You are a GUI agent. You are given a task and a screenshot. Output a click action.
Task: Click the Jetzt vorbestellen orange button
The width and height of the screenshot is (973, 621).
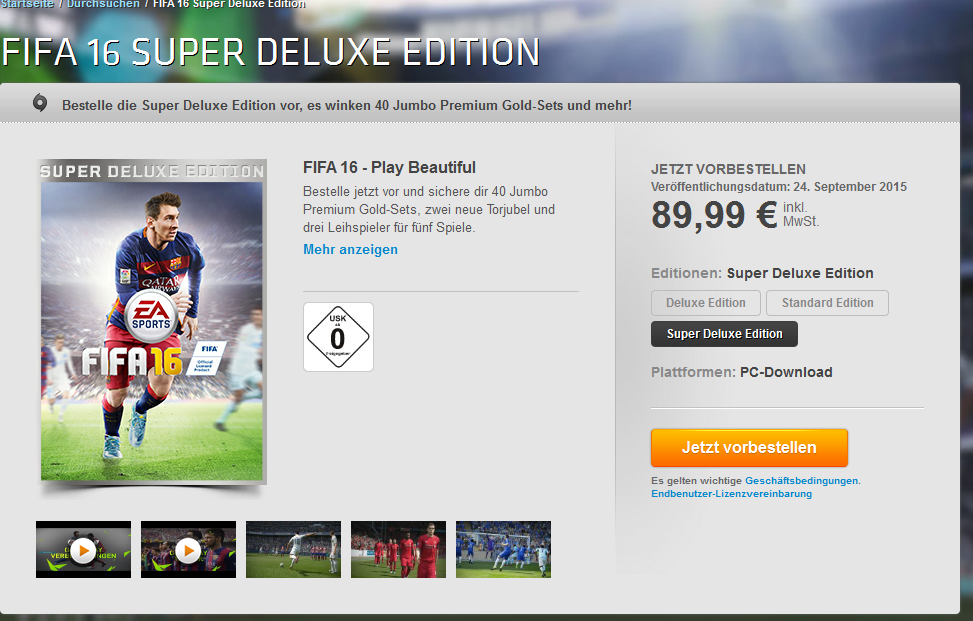click(749, 447)
